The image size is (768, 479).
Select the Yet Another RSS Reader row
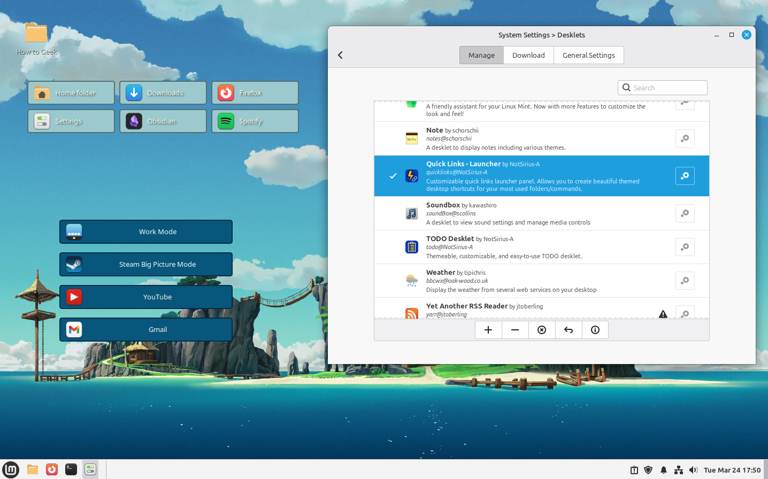[541, 309]
